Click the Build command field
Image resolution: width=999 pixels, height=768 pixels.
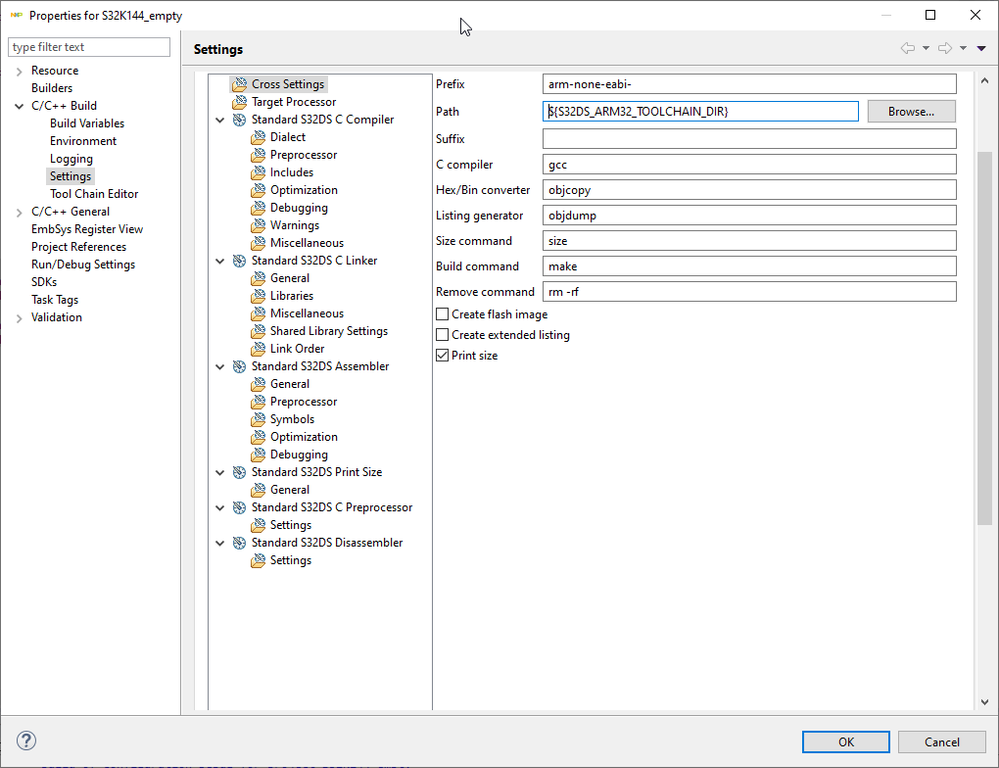(749, 266)
